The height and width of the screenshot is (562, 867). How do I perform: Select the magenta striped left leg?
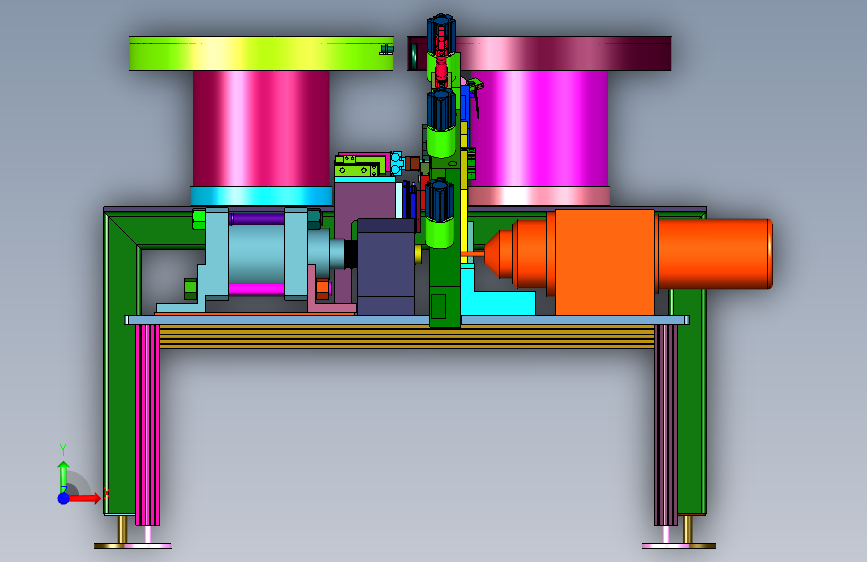(147, 424)
